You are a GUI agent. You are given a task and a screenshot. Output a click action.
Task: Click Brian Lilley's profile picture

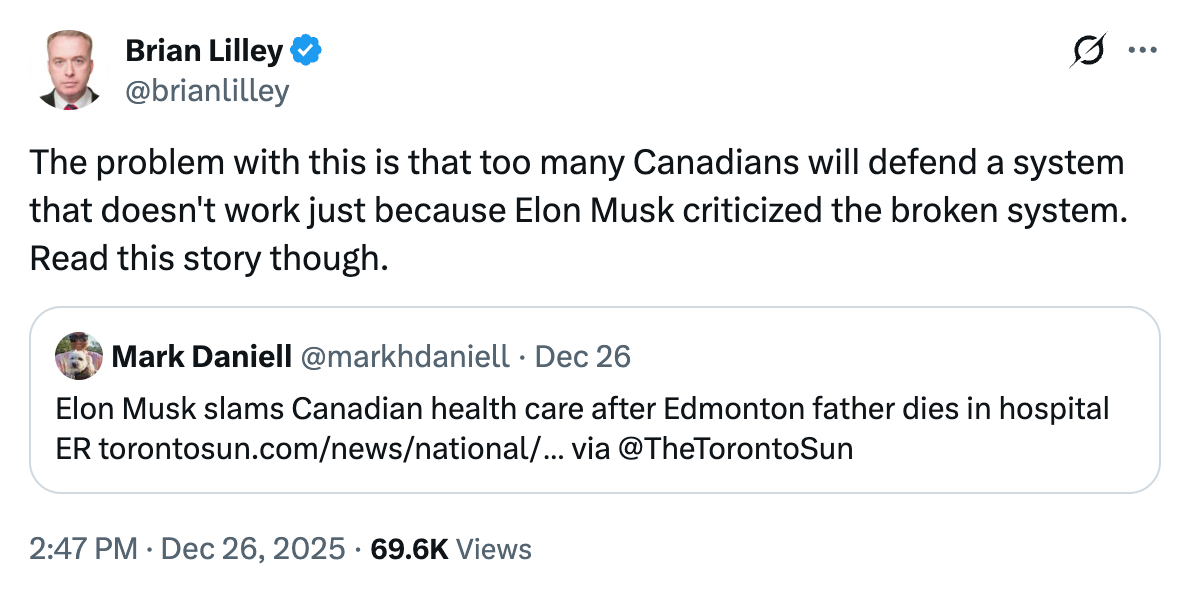[x=67, y=68]
